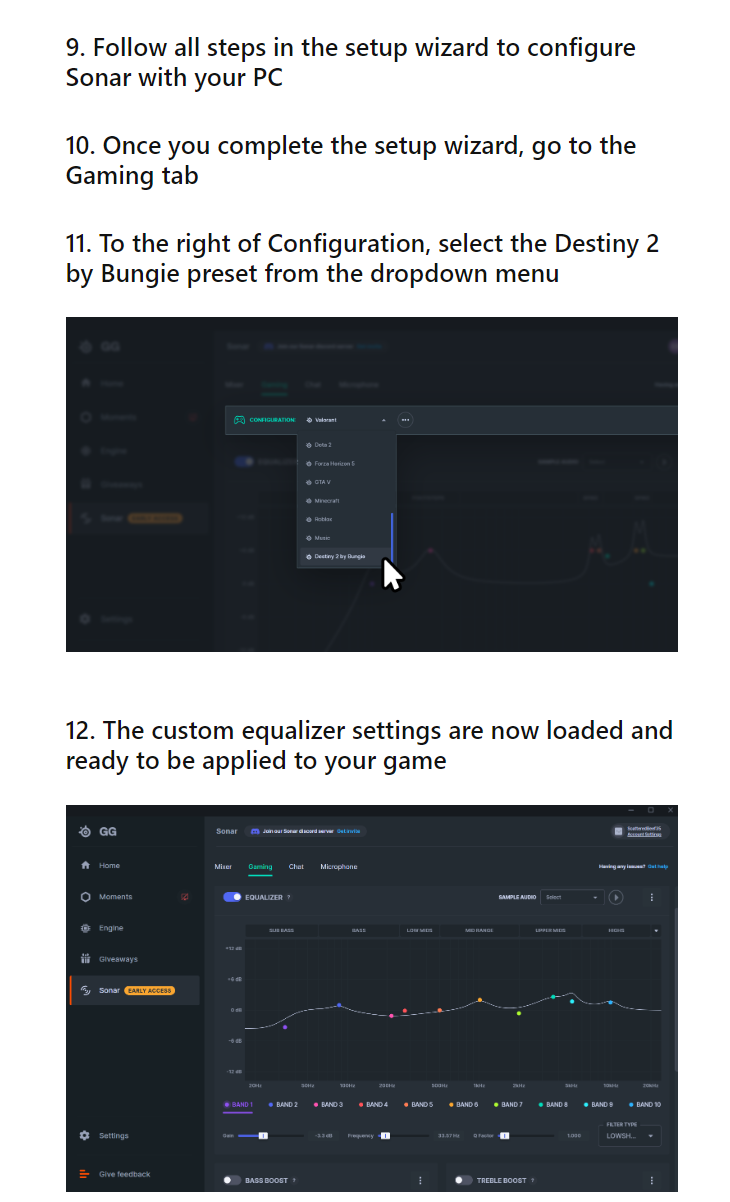Toggle the Equalizer switch off
This screenshot has width=730, height=1202.
(232, 897)
